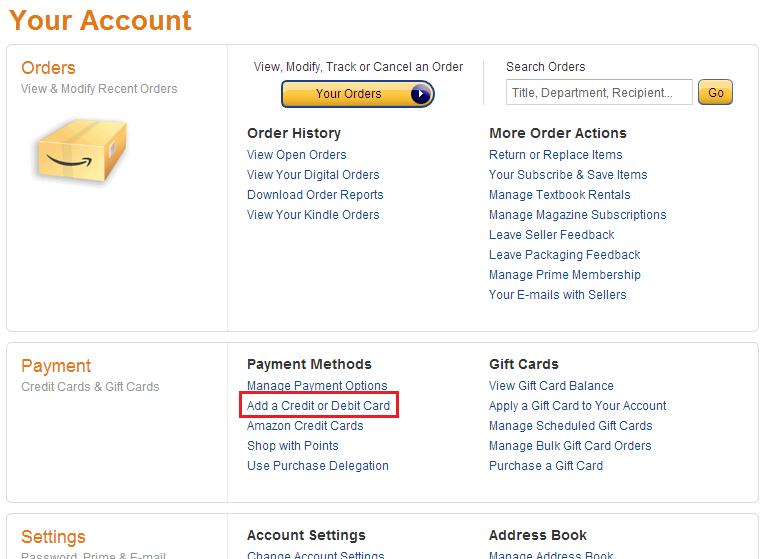Click the Amazon package box icon
Screen dimensions: 768x559
pos(81,151)
